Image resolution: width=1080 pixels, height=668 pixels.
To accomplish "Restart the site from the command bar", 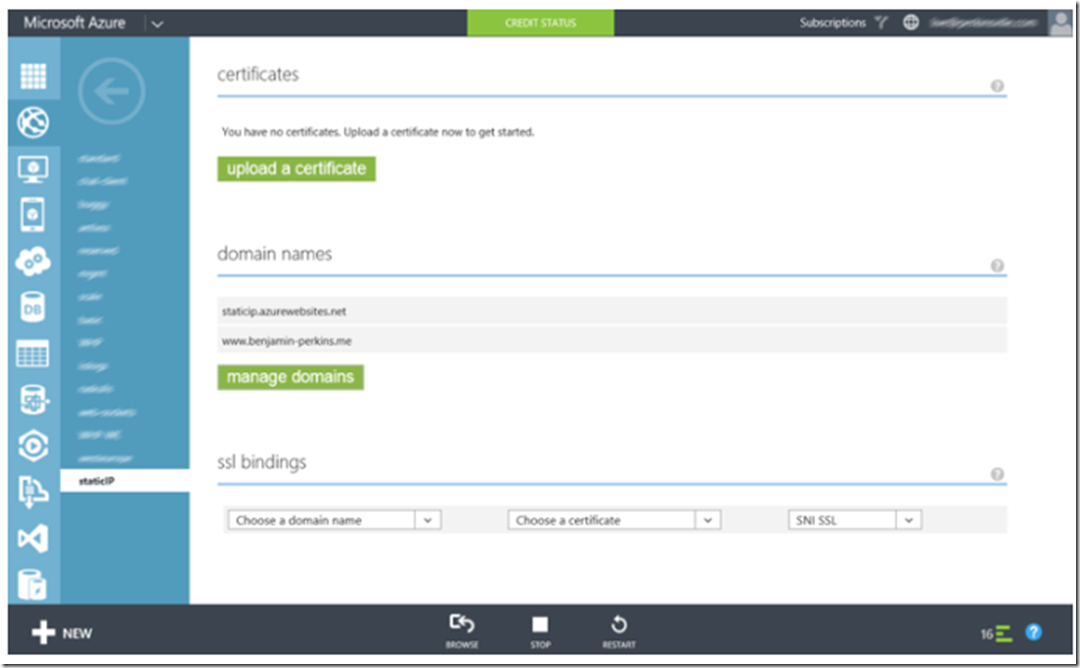I will 619,631.
